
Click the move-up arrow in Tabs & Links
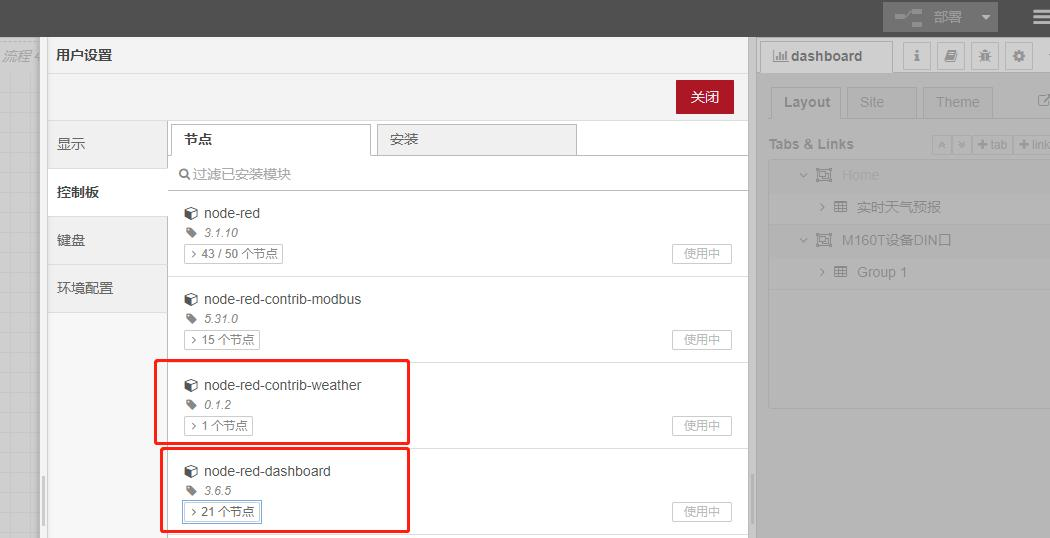click(942, 145)
